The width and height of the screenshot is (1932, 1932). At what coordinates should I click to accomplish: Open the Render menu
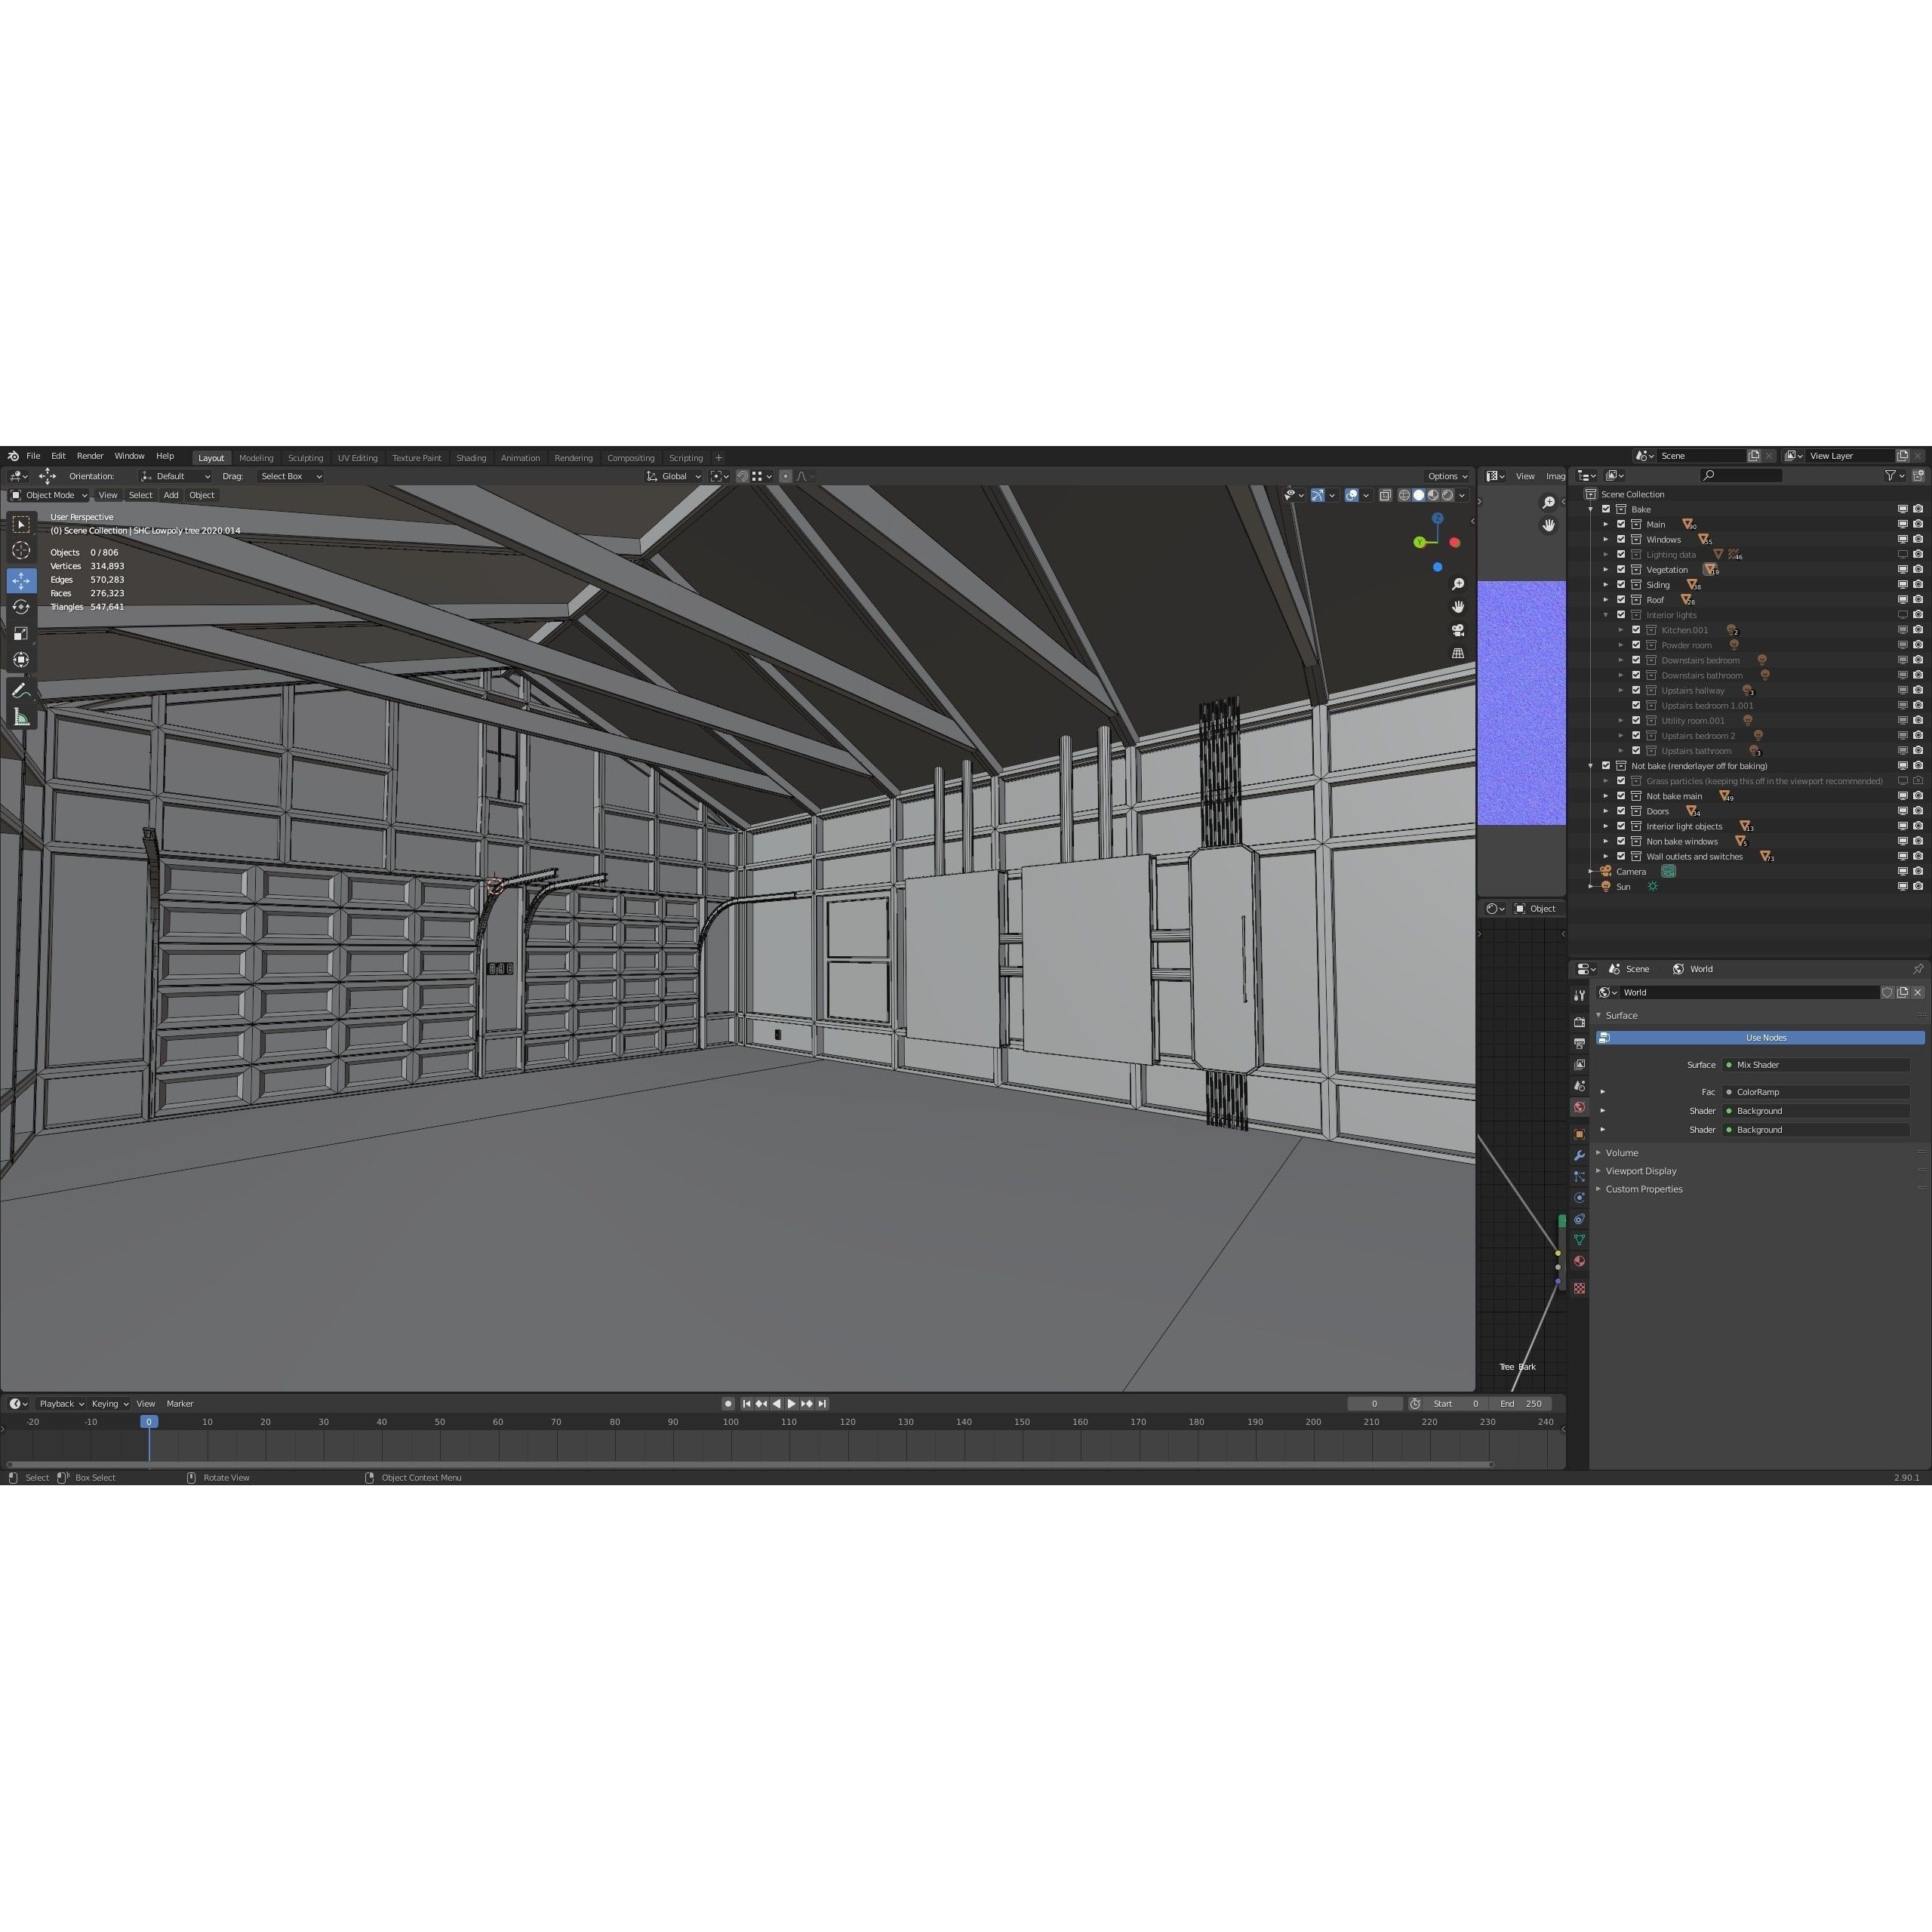coord(90,456)
